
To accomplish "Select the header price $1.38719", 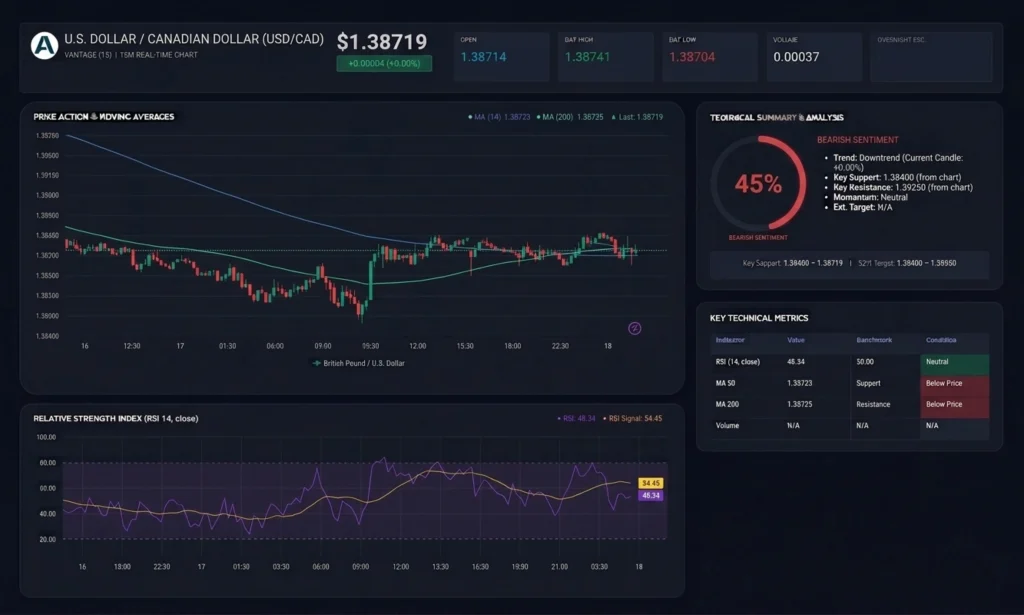I will click(381, 42).
